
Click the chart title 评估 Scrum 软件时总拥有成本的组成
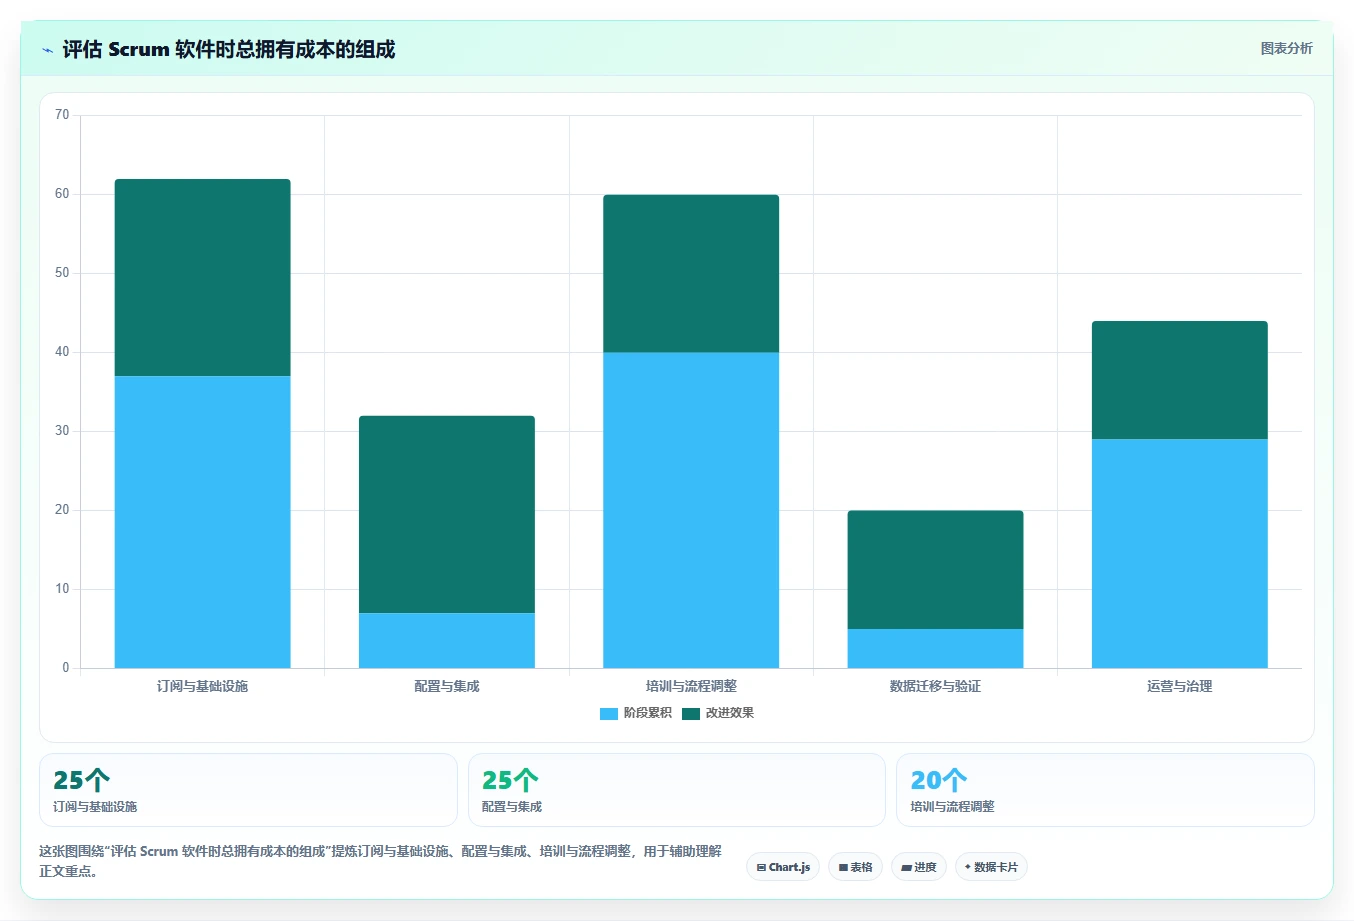(x=229, y=49)
